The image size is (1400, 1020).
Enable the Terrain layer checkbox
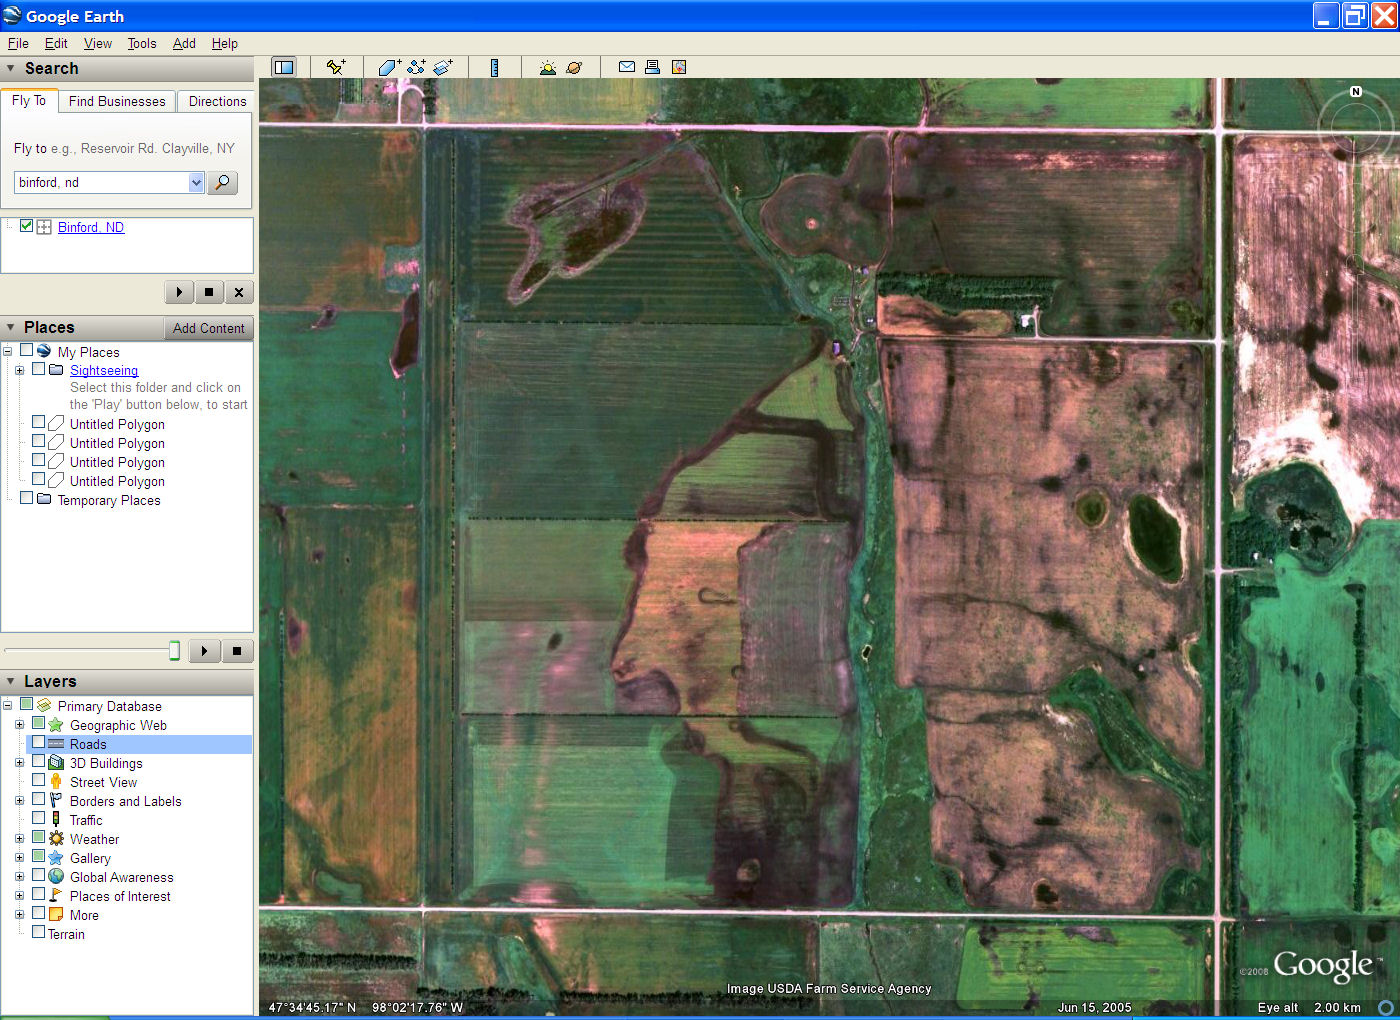[39, 932]
